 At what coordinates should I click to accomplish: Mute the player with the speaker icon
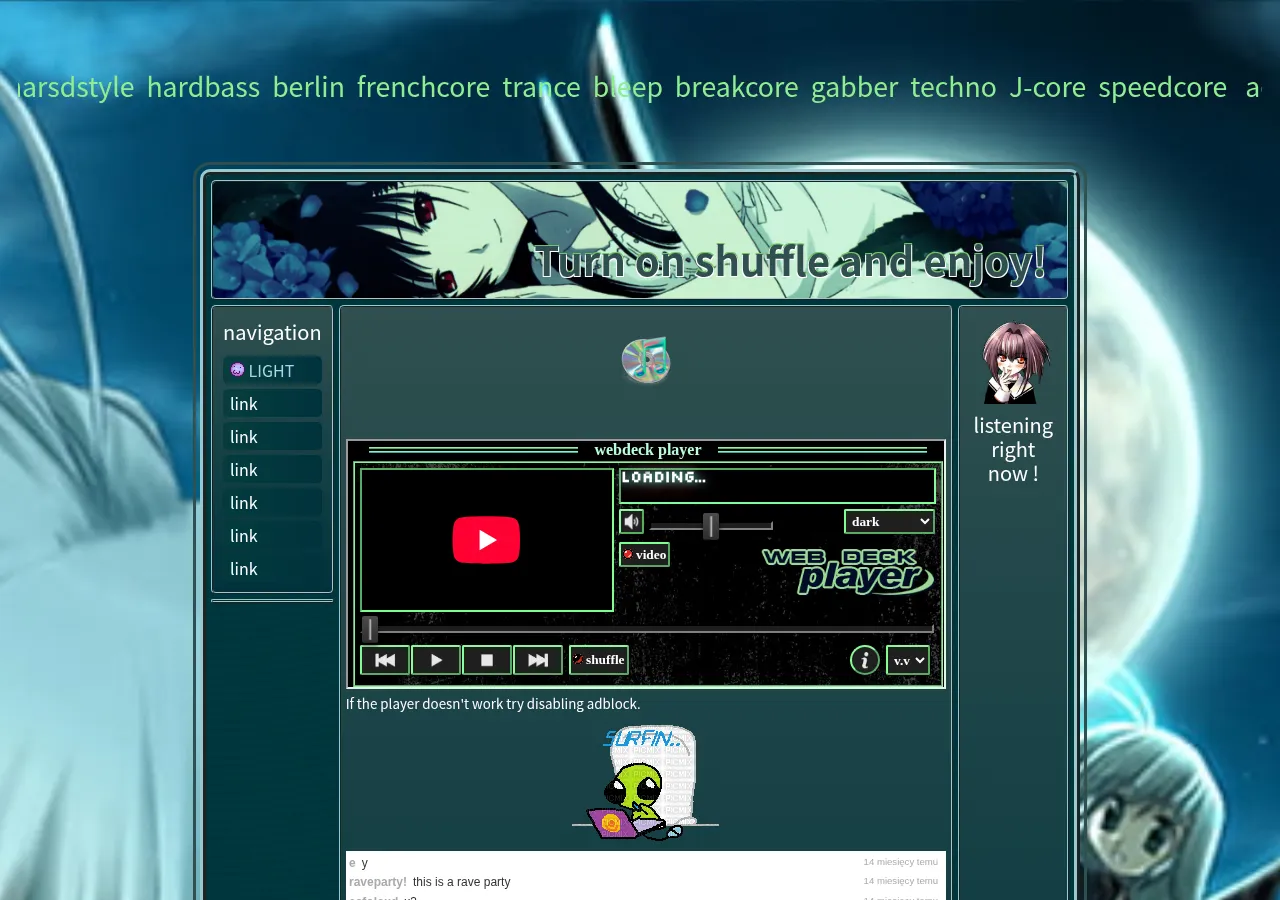tap(632, 522)
